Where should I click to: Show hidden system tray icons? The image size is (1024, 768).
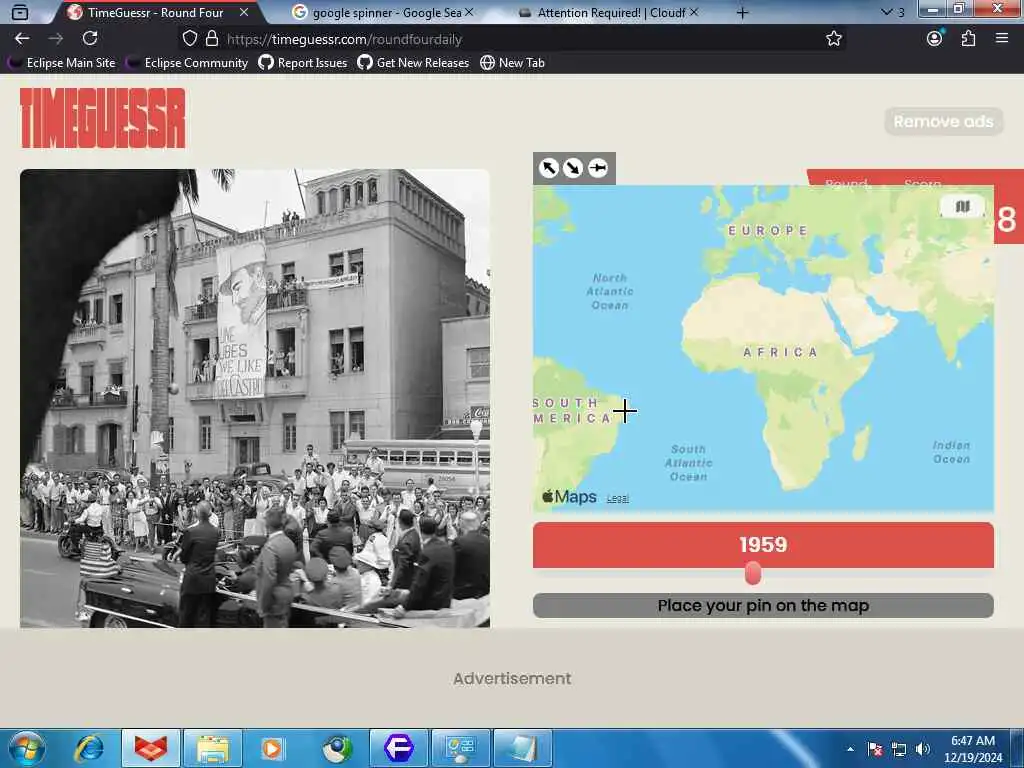coord(850,749)
